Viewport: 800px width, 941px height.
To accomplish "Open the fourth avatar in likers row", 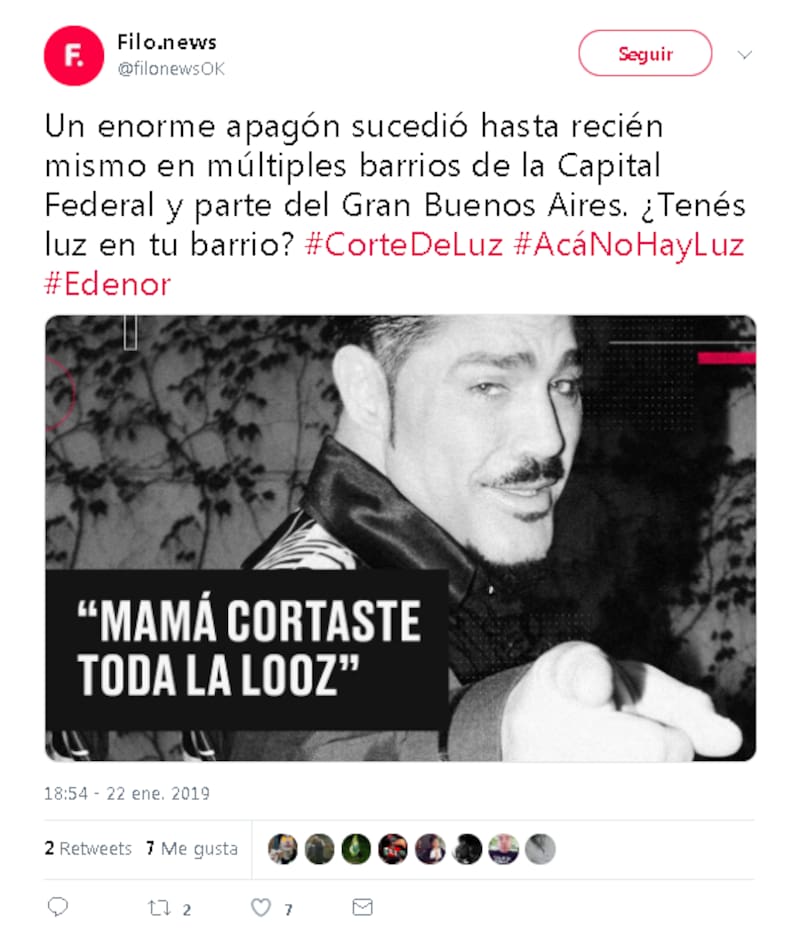I will 393,849.
